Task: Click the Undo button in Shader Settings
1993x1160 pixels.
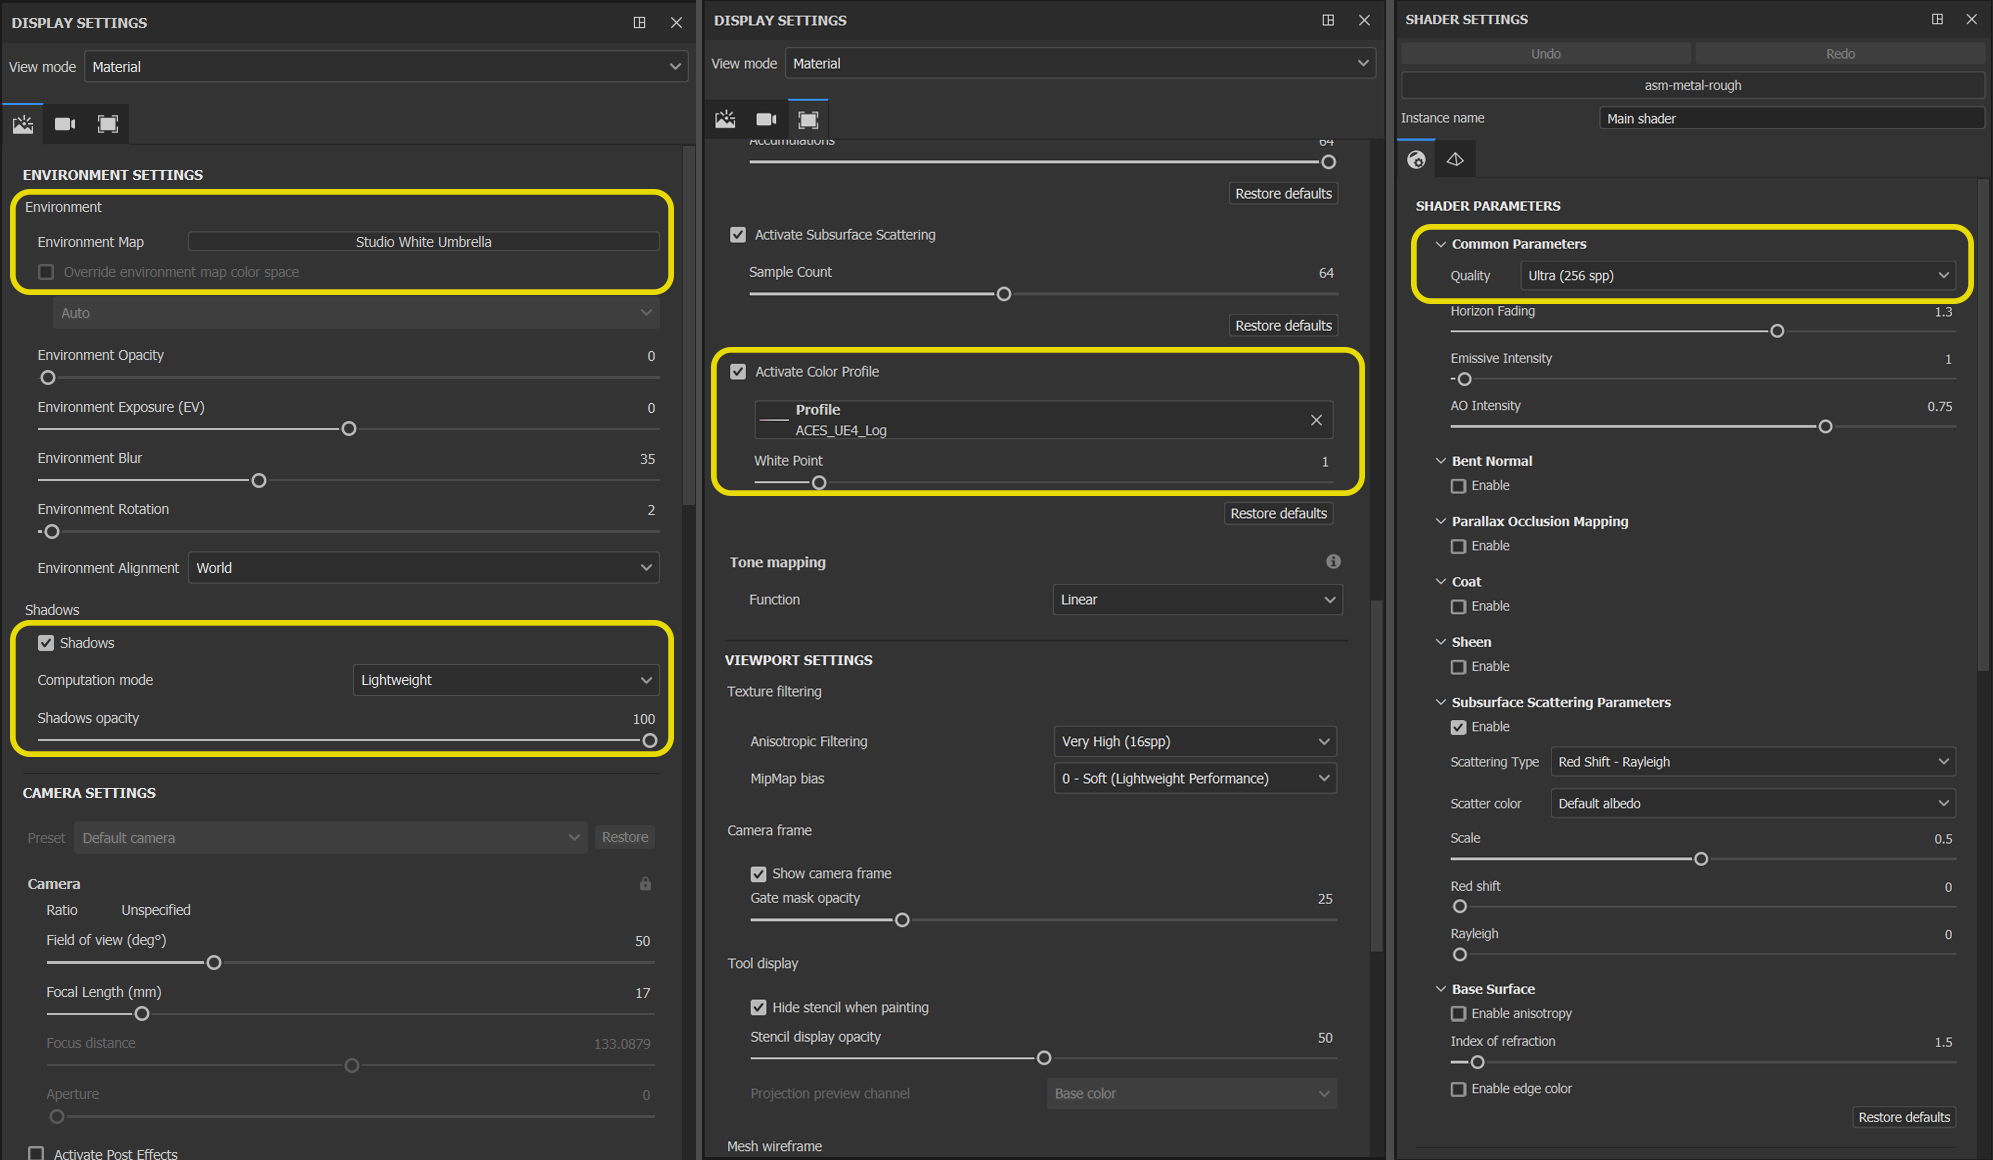Action: (1545, 54)
